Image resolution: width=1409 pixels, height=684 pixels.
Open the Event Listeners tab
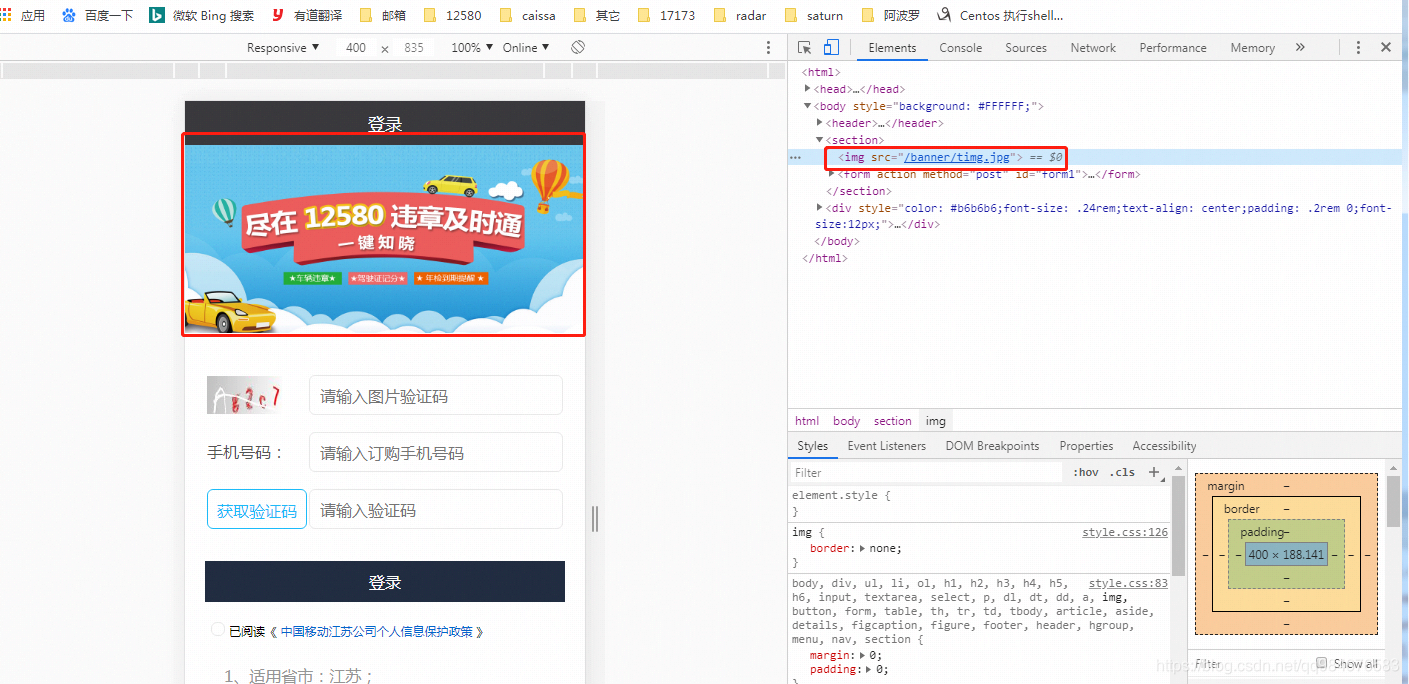click(x=886, y=446)
